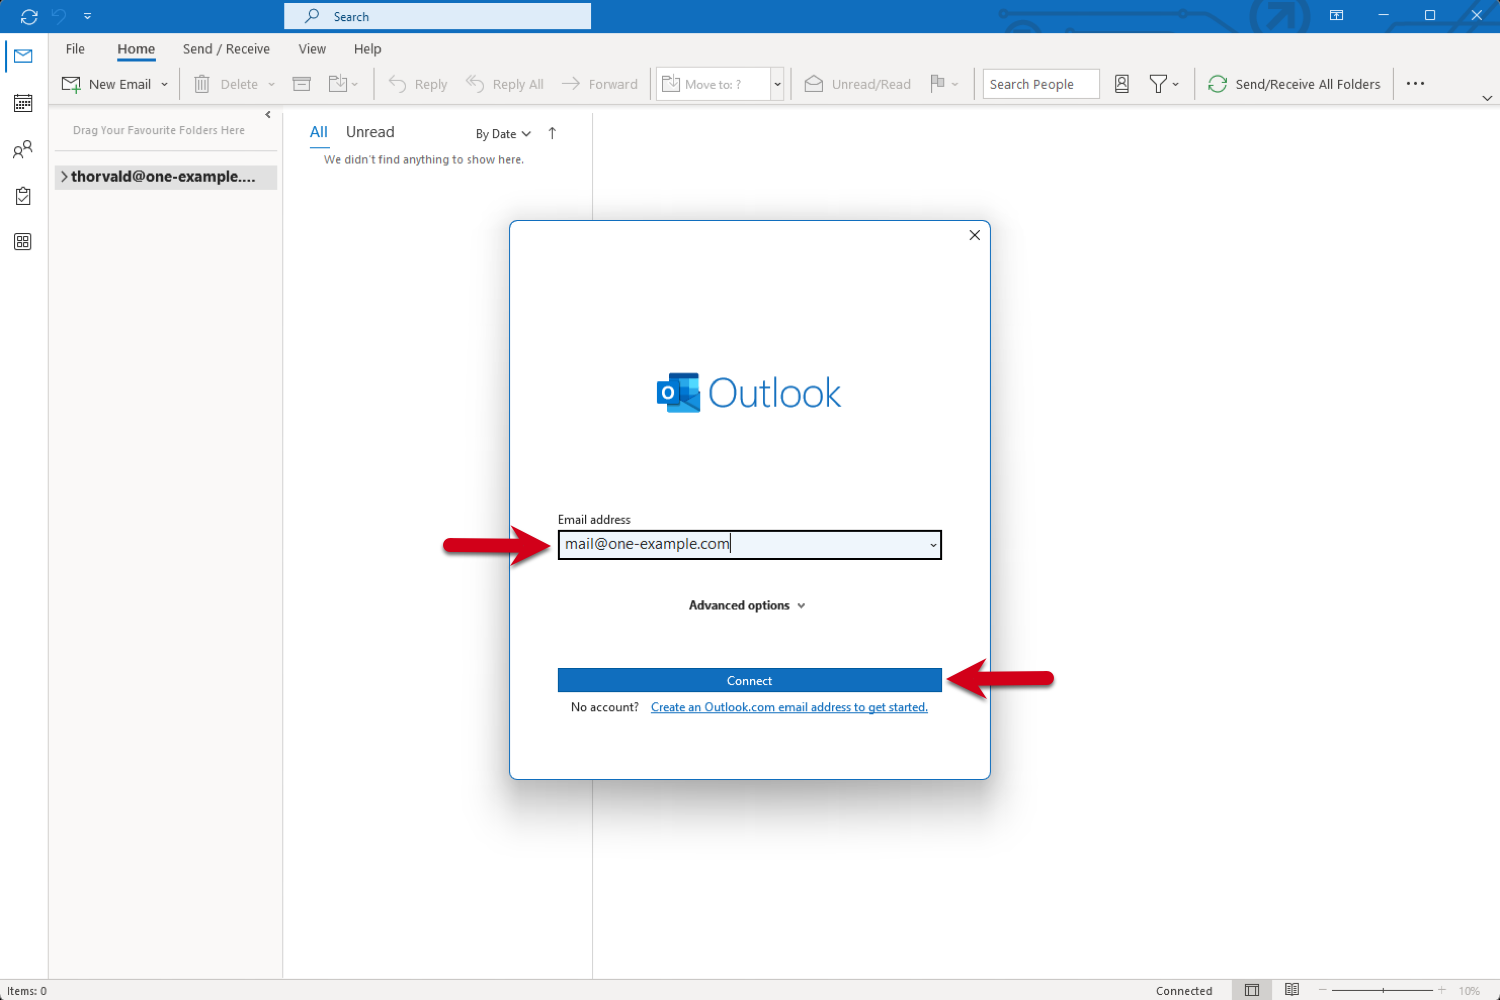This screenshot has height=1000, width=1500.
Task: Select the Unread message filter tab
Action: click(x=369, y=131)
